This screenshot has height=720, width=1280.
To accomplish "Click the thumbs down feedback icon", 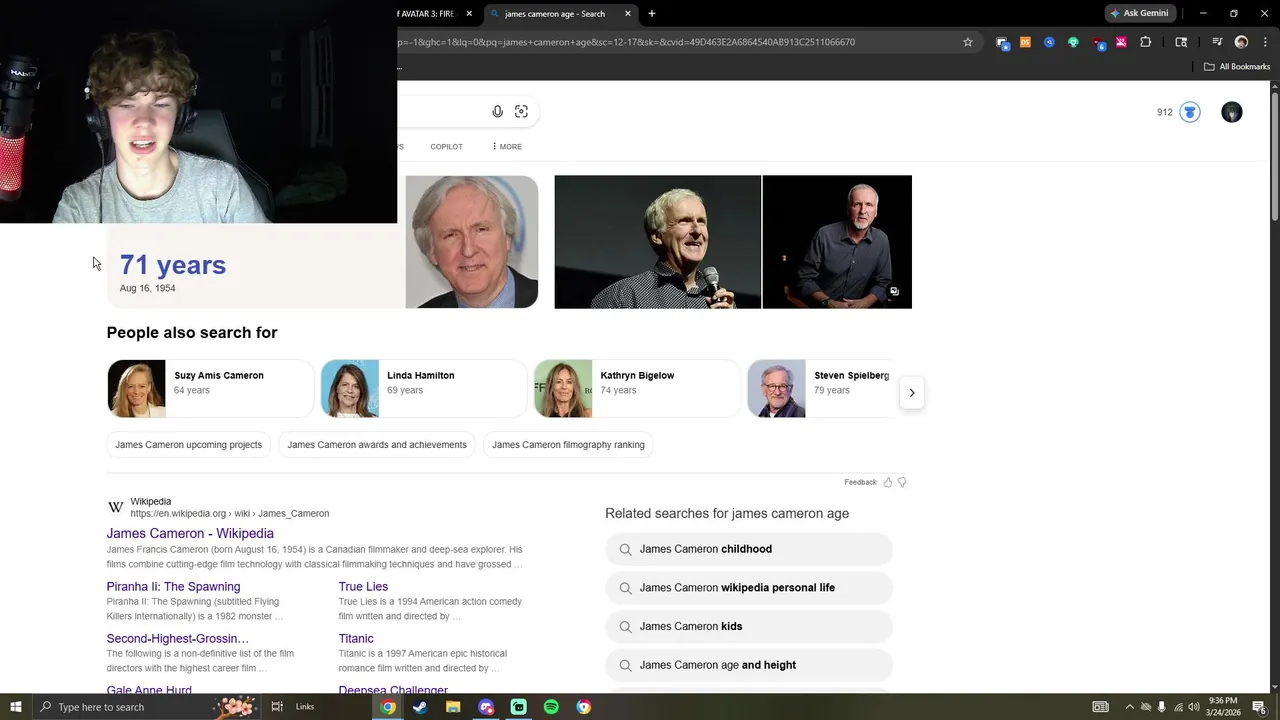I will tap(902, 482).
